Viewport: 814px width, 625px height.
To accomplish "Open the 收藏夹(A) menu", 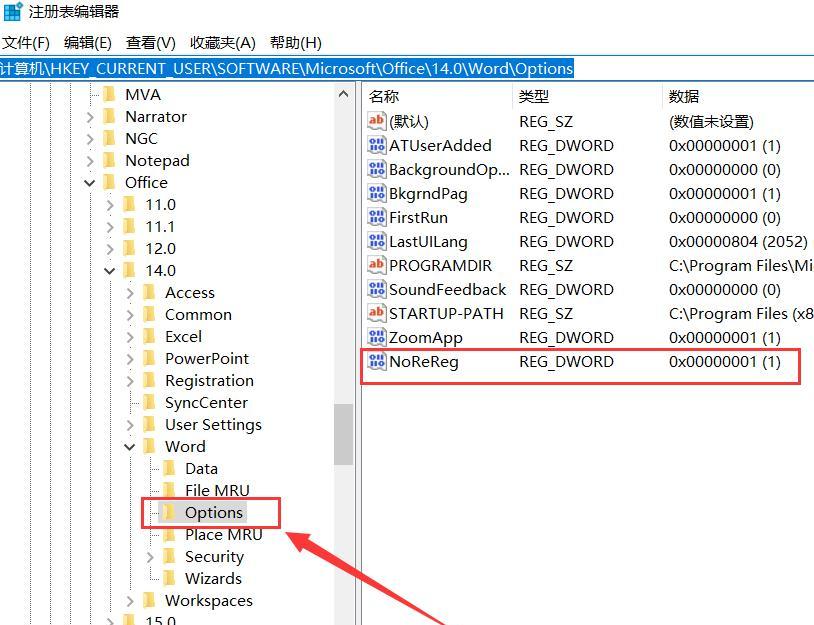I will click(x=222, y=43).
